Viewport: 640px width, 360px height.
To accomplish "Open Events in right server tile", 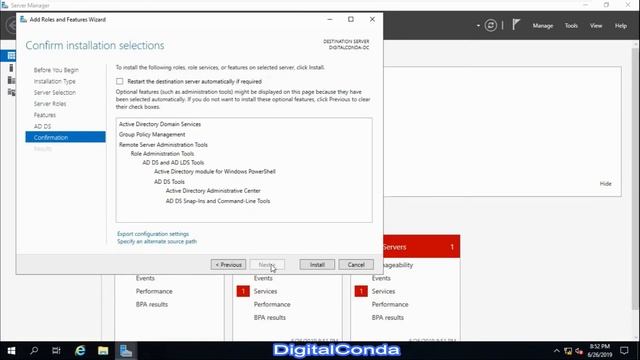I will click(381, 278).
